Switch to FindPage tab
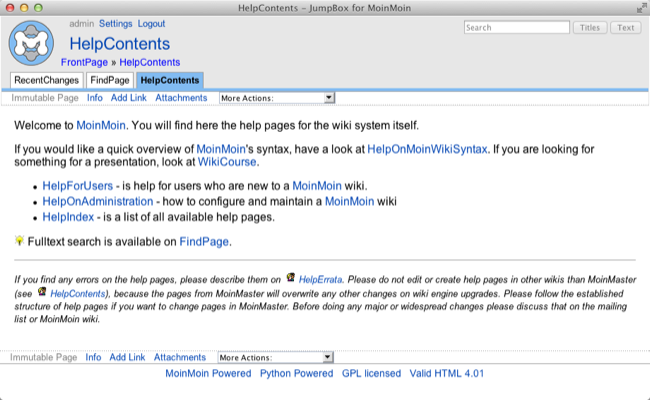Image resolution: width=650 pixels, height=400 pixels. pos(110,80)
